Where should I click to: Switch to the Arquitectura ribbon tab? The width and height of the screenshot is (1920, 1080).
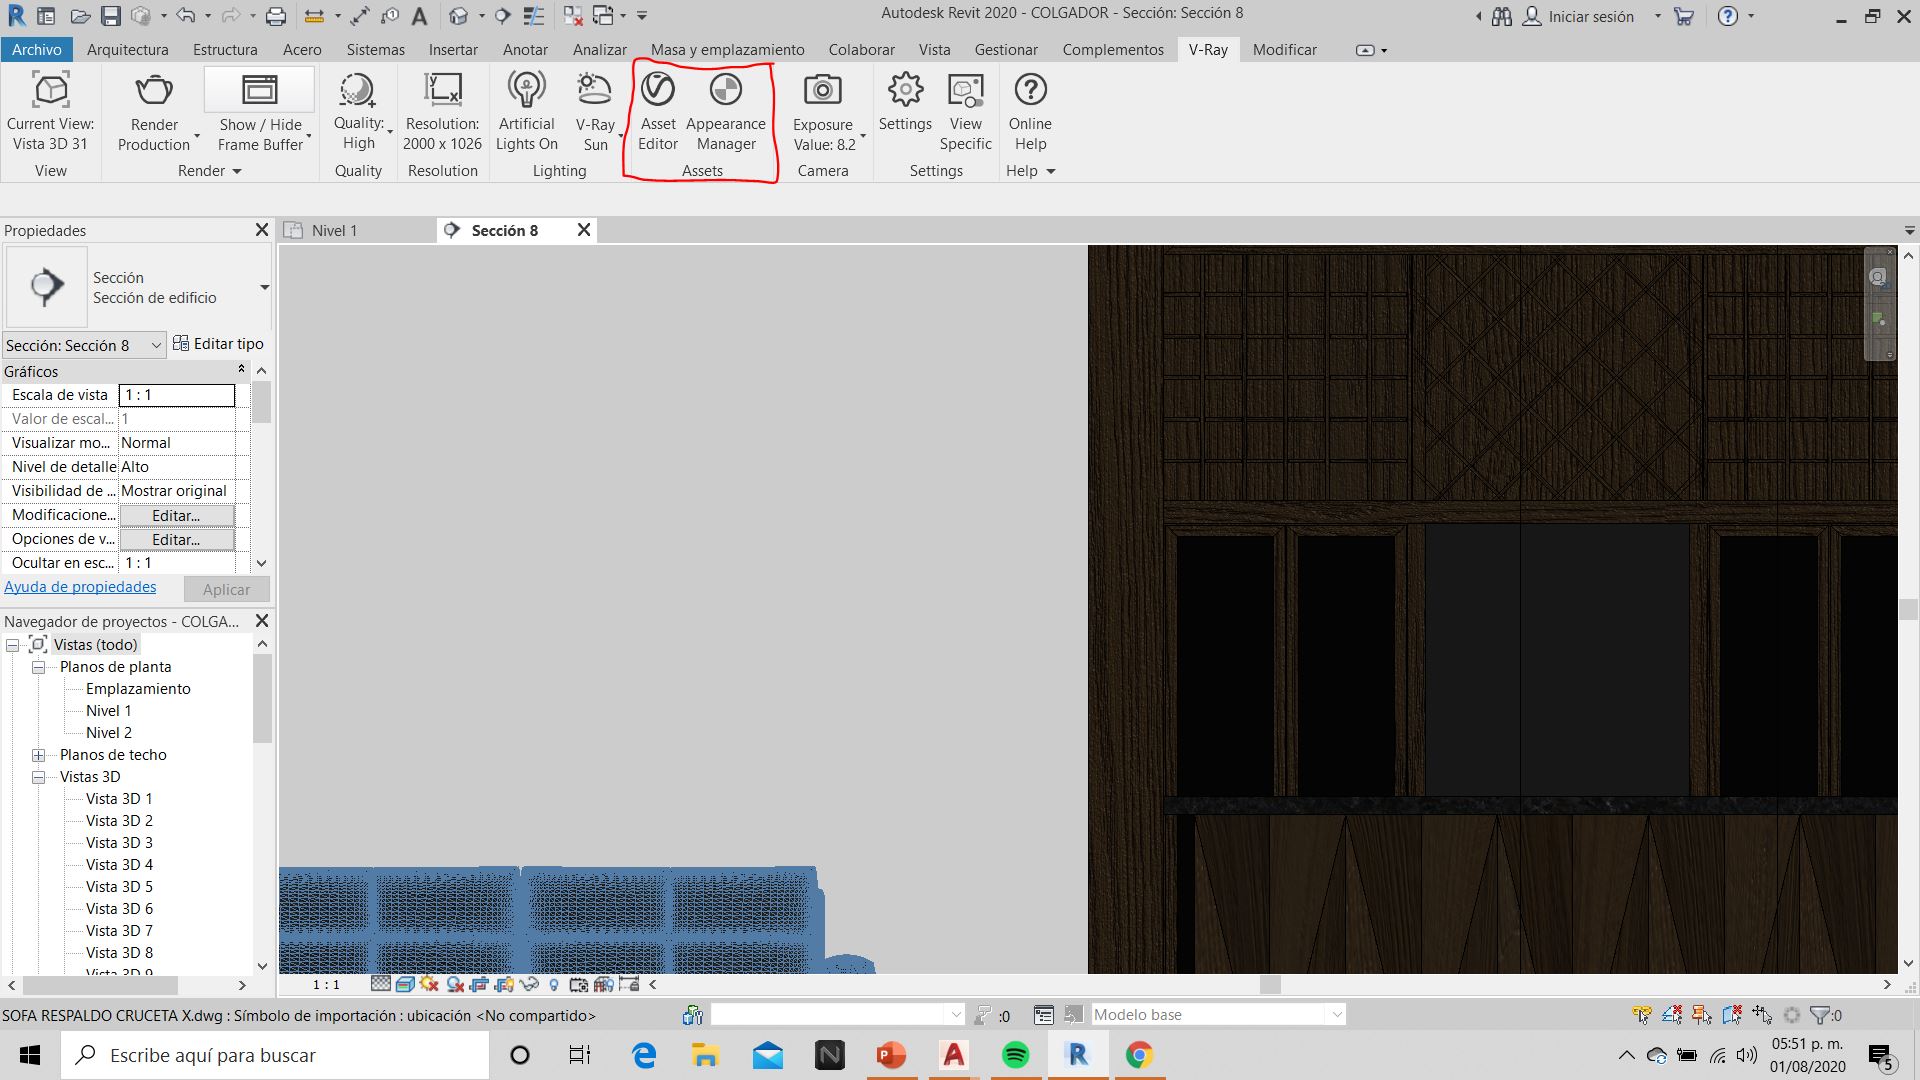127,49
